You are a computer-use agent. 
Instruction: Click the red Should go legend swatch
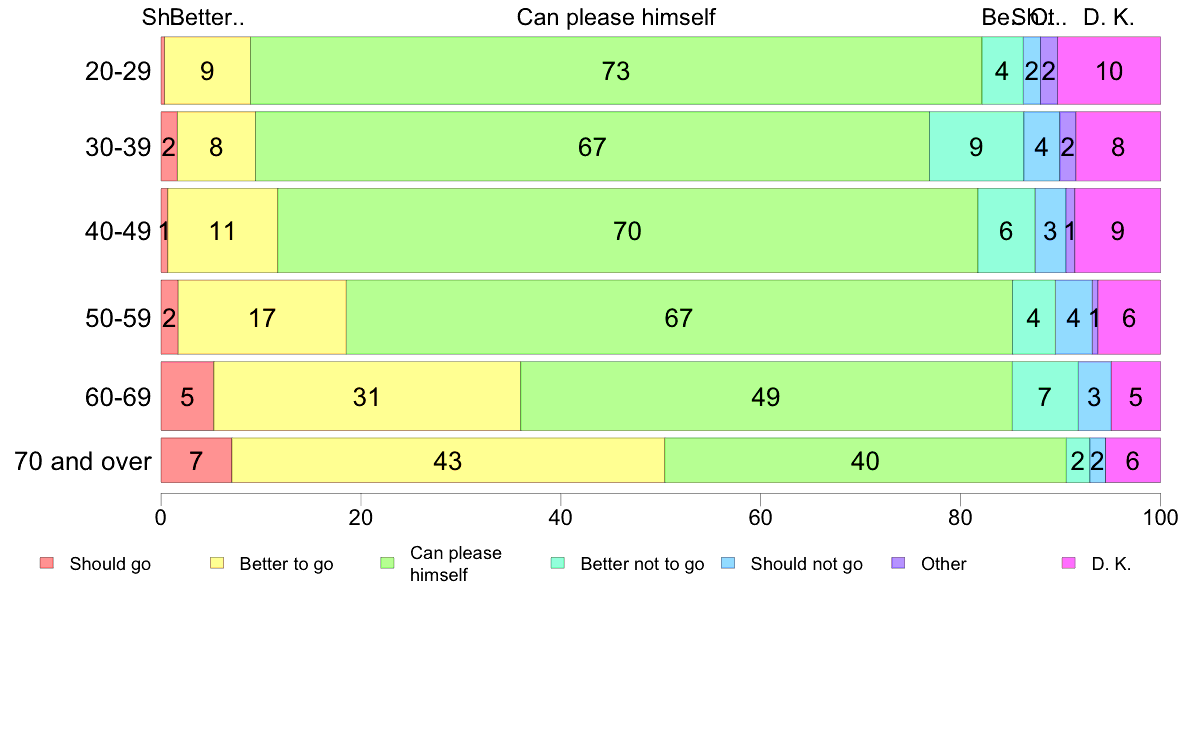(x=47, y=562)
